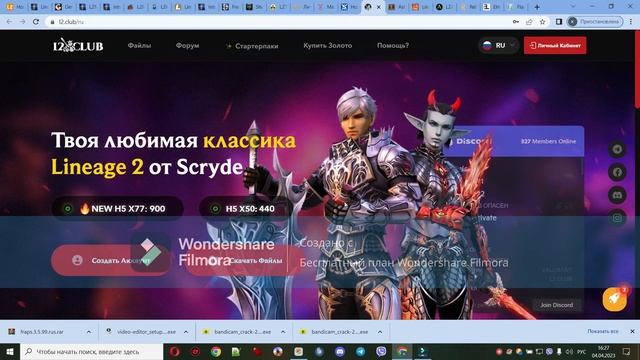This screenshot has height=360, width=640.
Task: Open the Telegram link in the side social icons
Action: pos(617,149)
